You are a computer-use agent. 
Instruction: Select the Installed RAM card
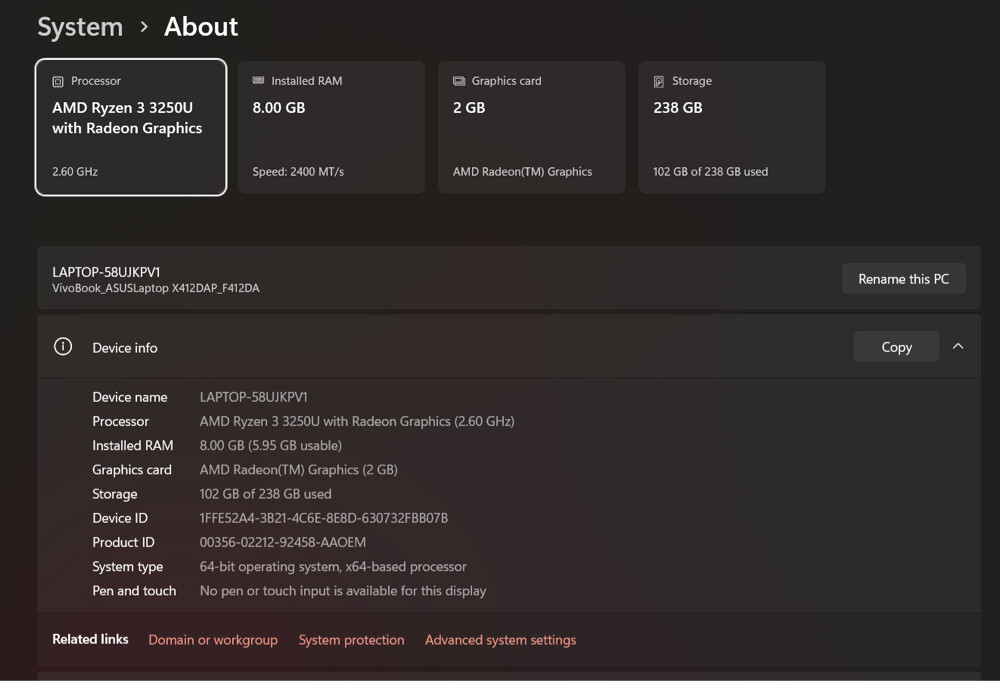[331, 127]
